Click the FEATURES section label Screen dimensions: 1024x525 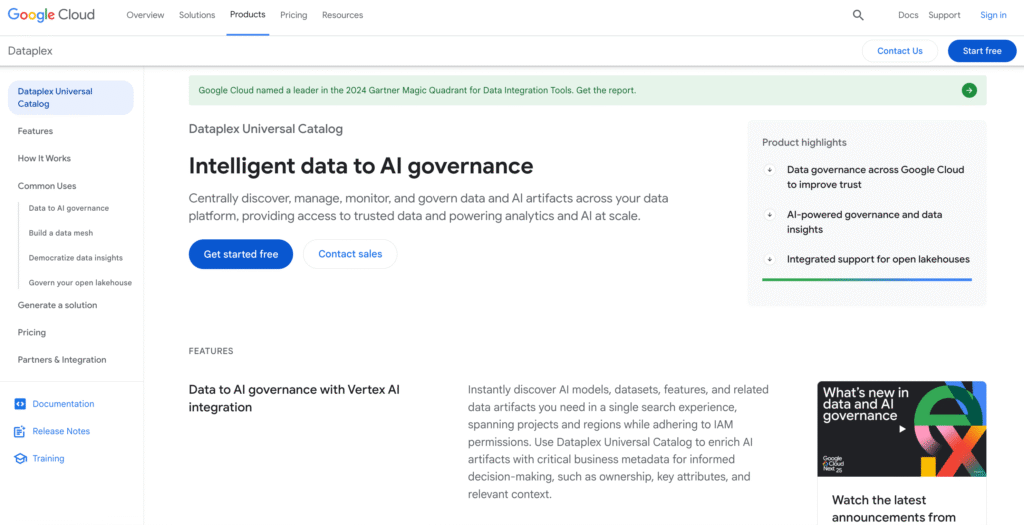tap(211, 351)
